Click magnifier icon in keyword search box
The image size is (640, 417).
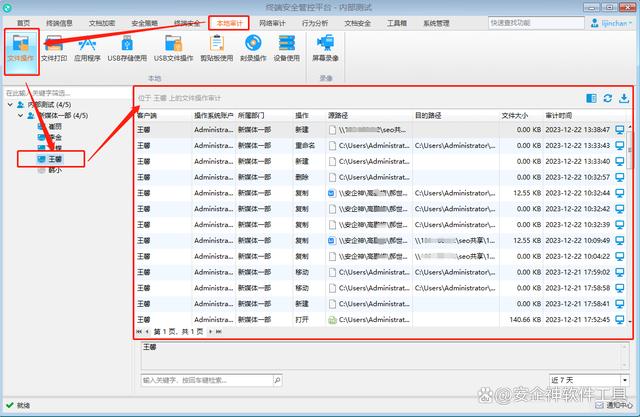tap(277, 380)
